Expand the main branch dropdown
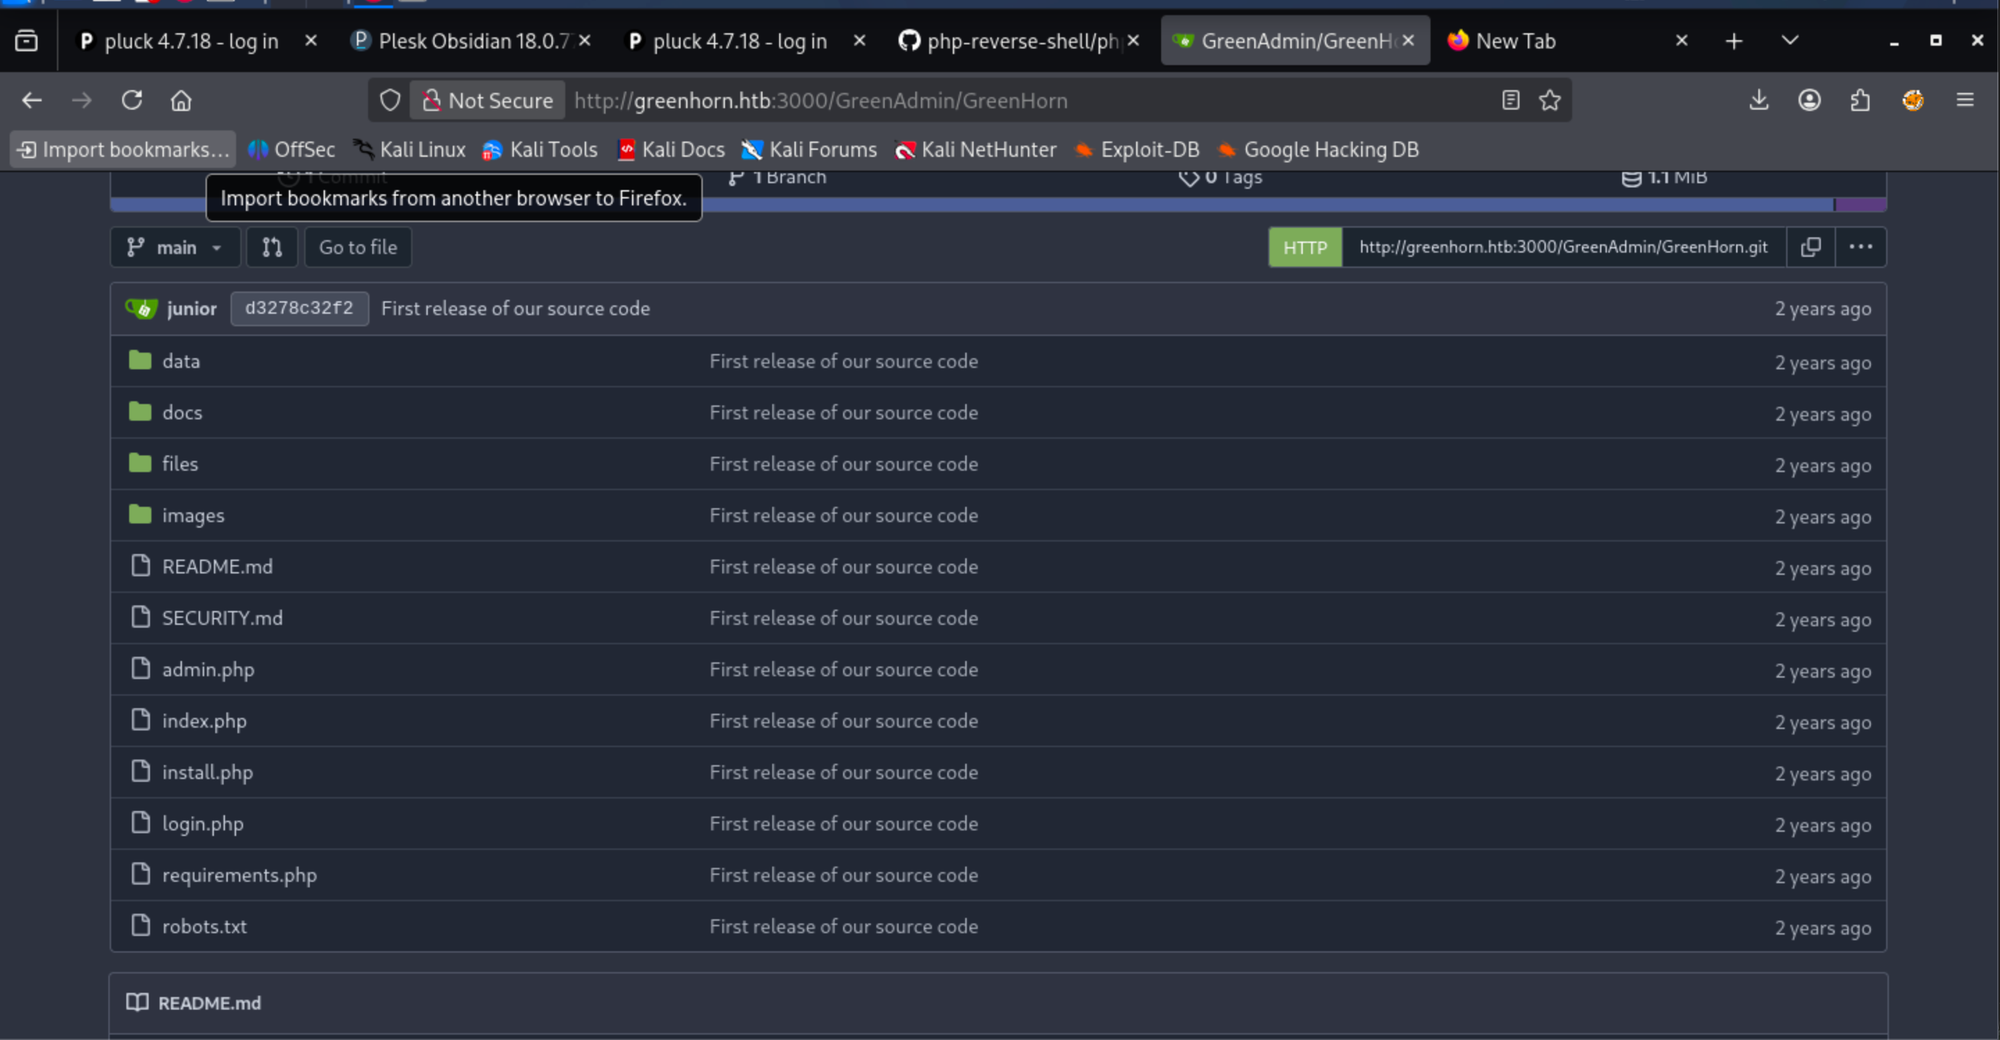This screenshot has height=1040, width=2000. (175, 247)
